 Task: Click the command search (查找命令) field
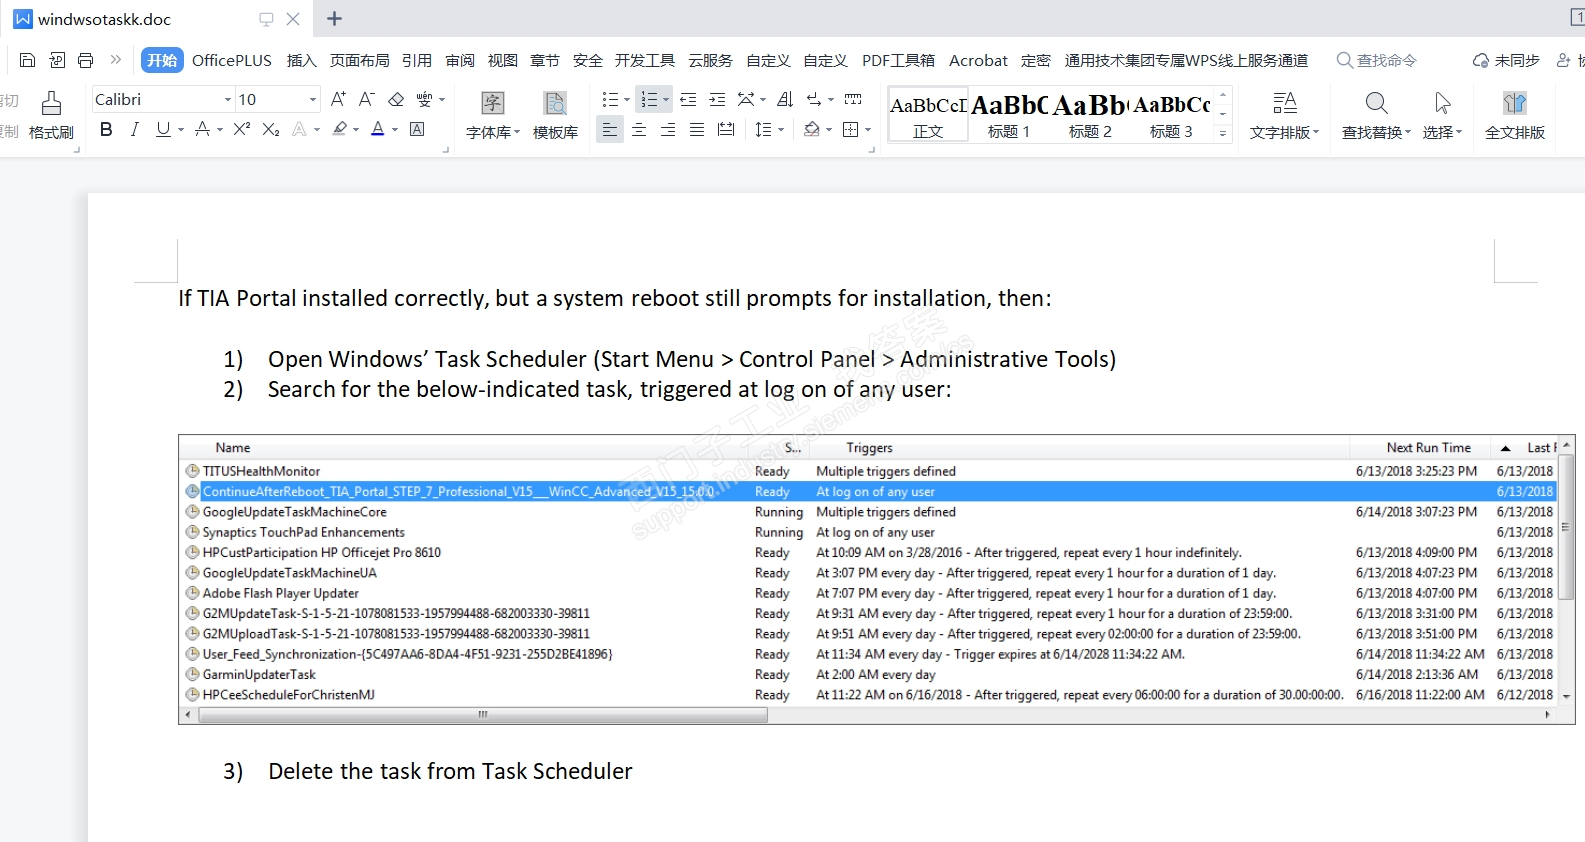coord(1377,60)
